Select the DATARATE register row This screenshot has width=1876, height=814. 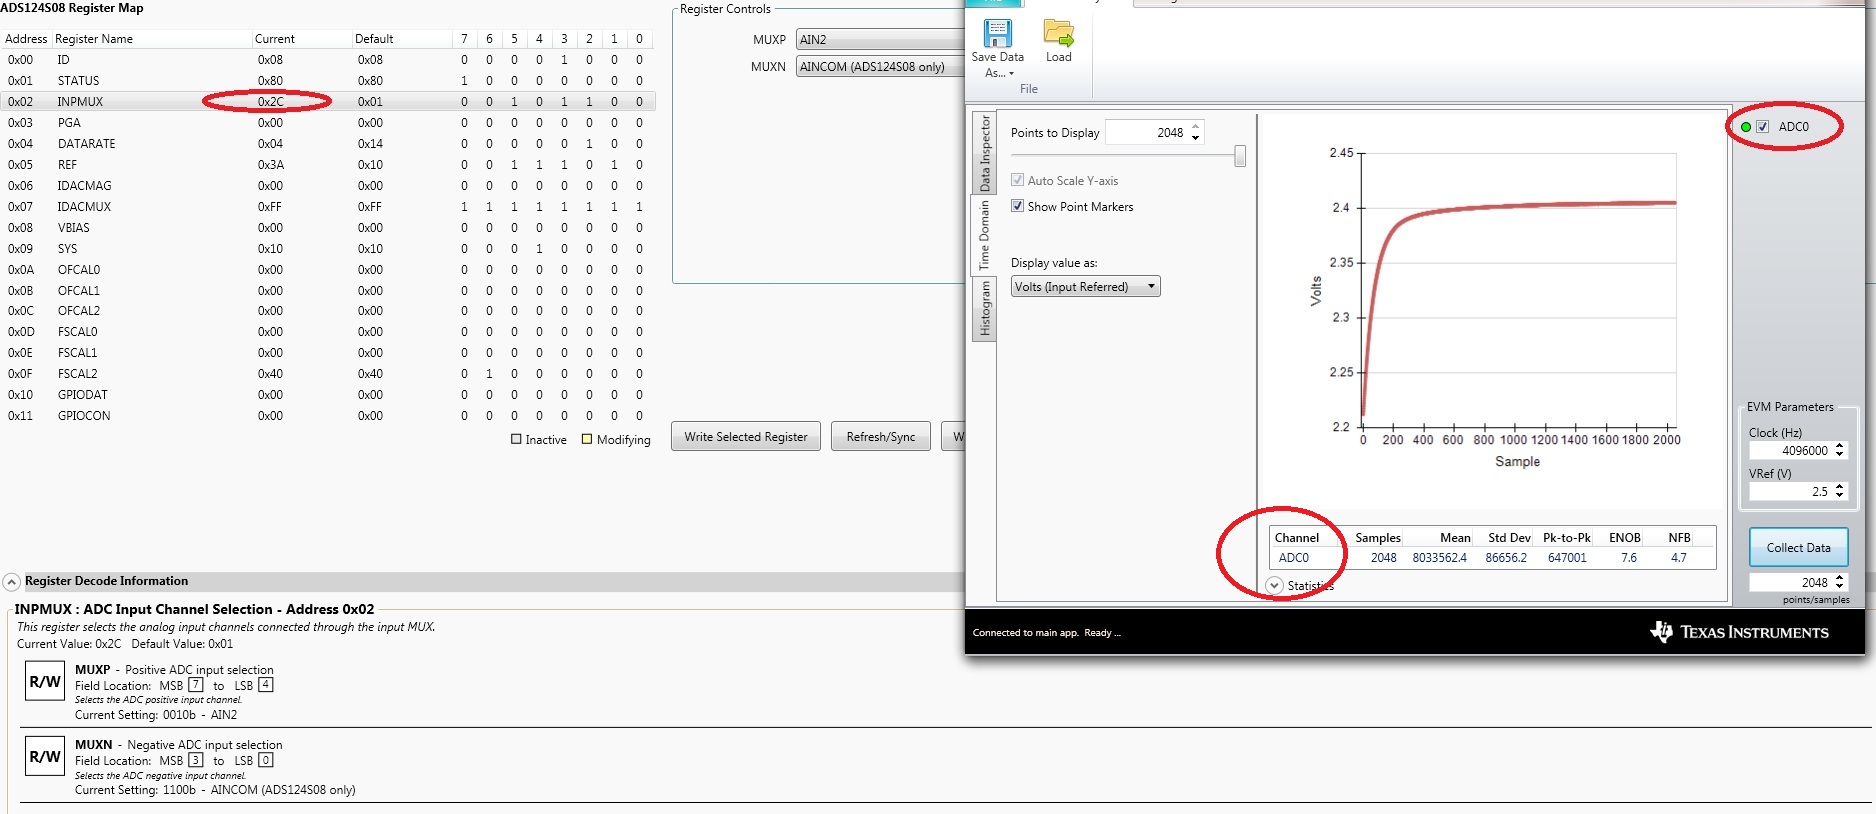click(328, 144)
